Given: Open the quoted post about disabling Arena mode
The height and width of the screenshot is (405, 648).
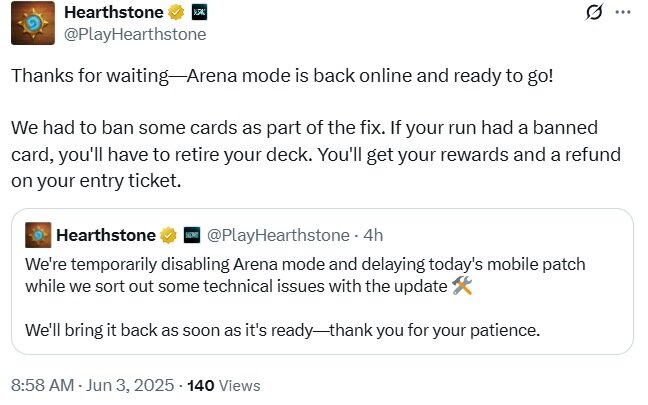Looking at the screenshot, I should (x=322, y=281).
